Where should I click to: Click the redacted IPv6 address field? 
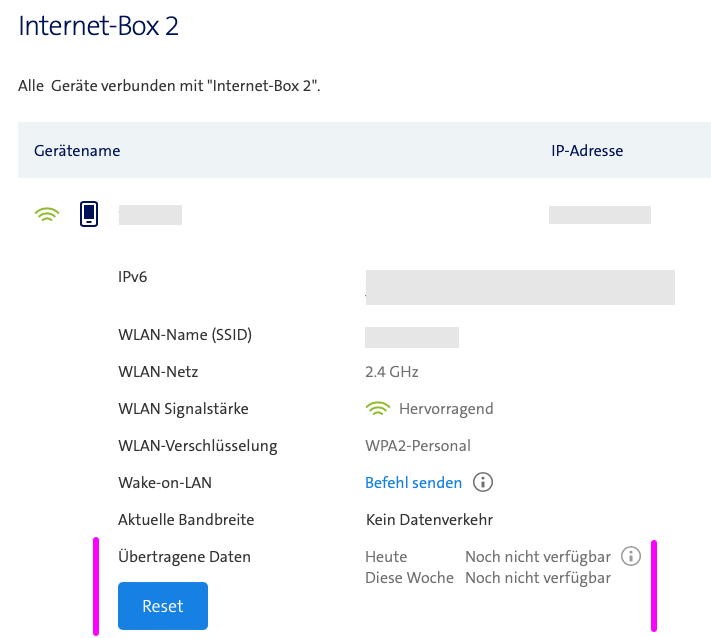(x=520, y=286)
